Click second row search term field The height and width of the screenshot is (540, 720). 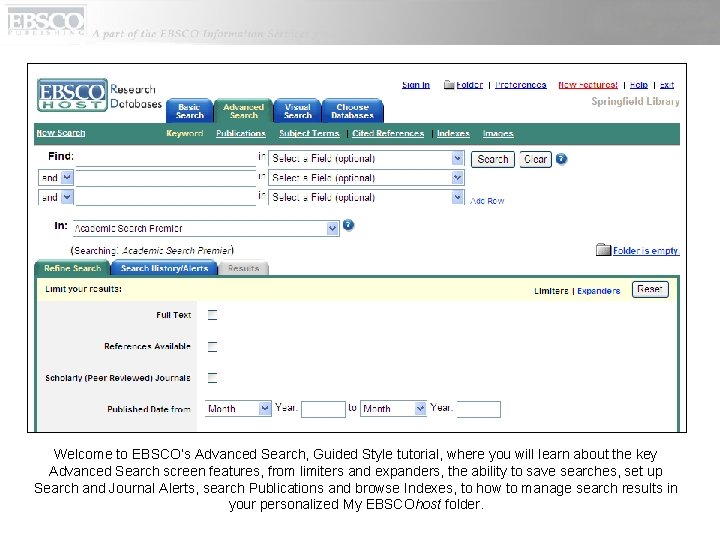coord(166,178)
